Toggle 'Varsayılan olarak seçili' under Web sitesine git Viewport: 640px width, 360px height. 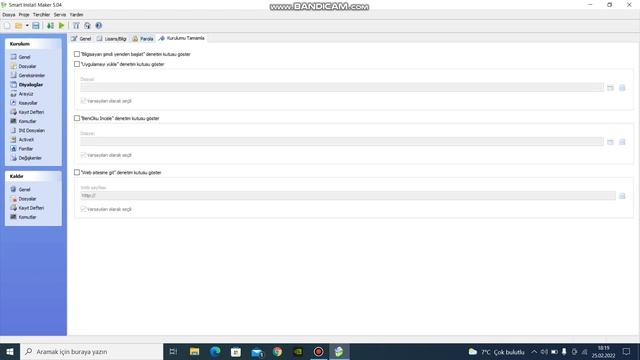point(83,209)
